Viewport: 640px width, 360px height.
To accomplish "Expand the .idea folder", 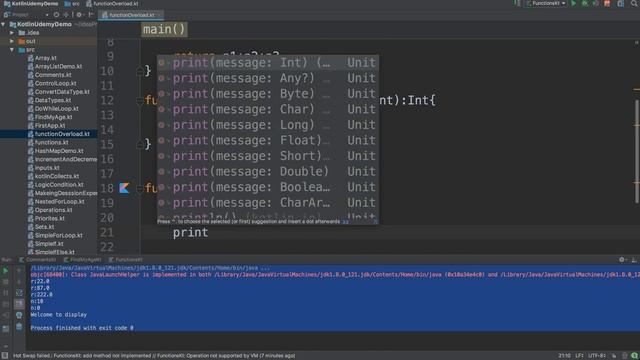I will (x=12, y=33).
